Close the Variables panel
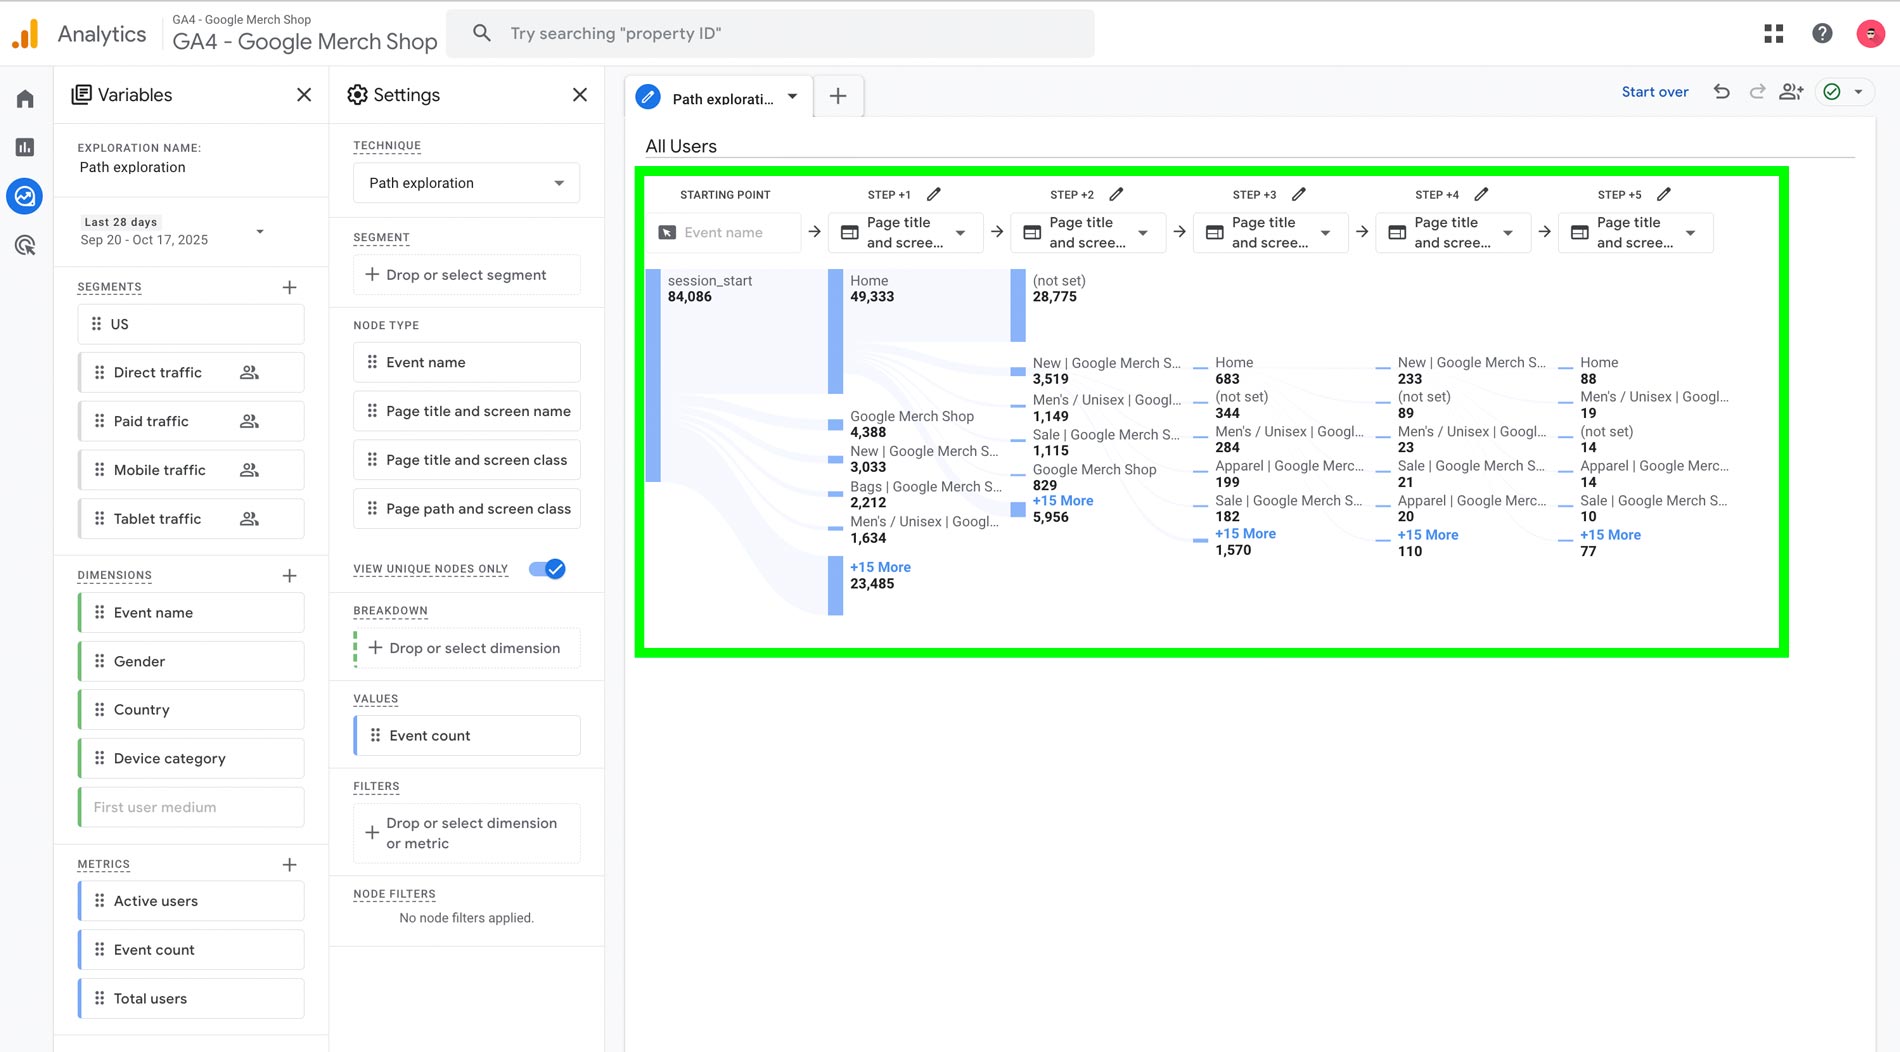This screenshot has height=1052, width=1900. [304, 95]
